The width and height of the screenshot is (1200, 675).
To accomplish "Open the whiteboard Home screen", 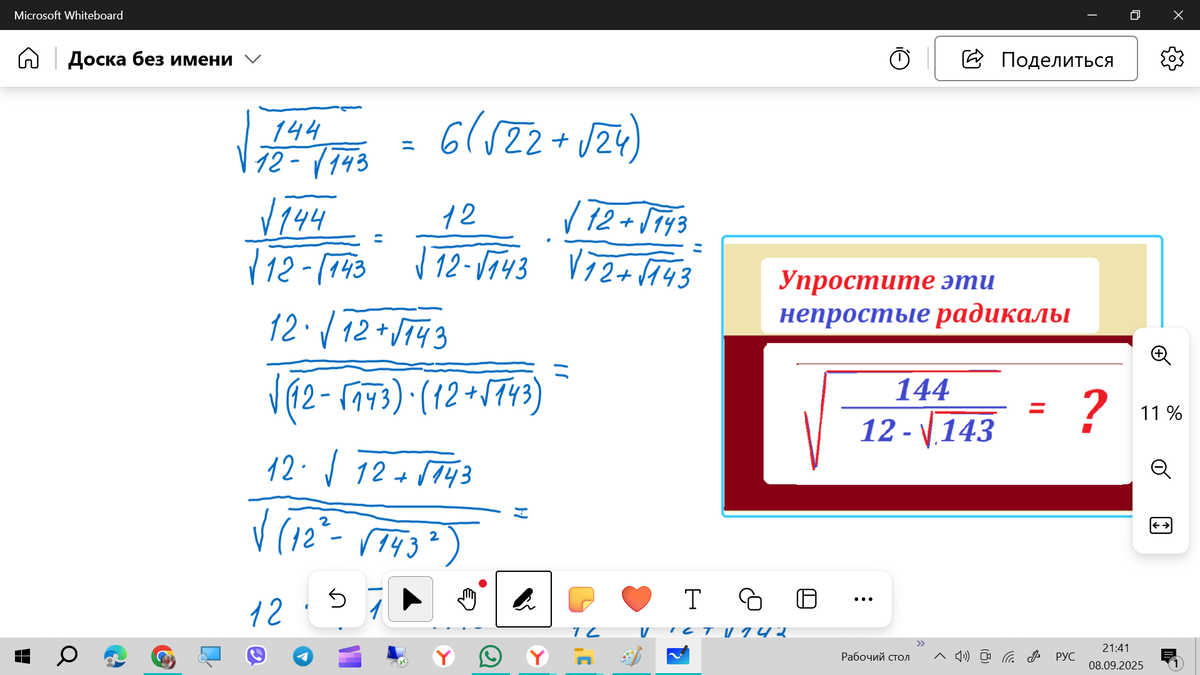I will click(x=28, y=58).
